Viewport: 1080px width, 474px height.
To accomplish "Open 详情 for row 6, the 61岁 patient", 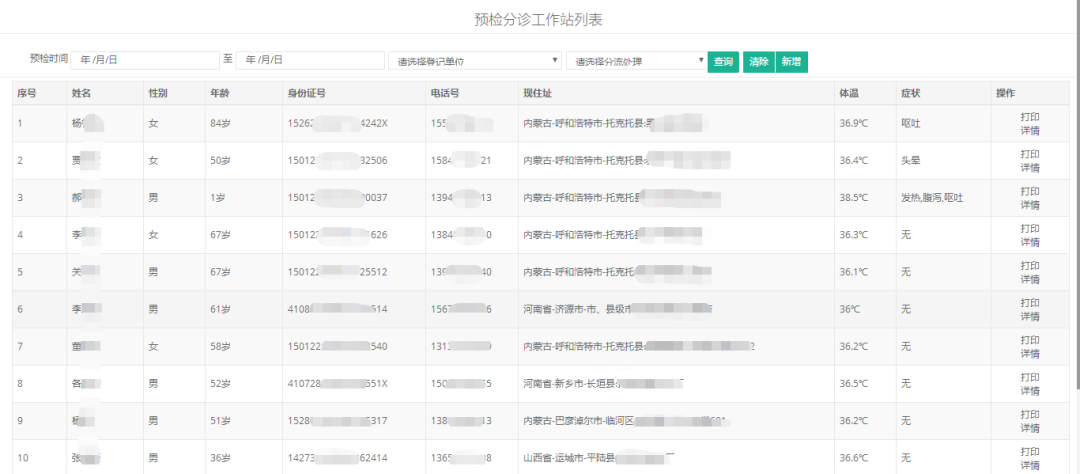I will point(1030,316).
